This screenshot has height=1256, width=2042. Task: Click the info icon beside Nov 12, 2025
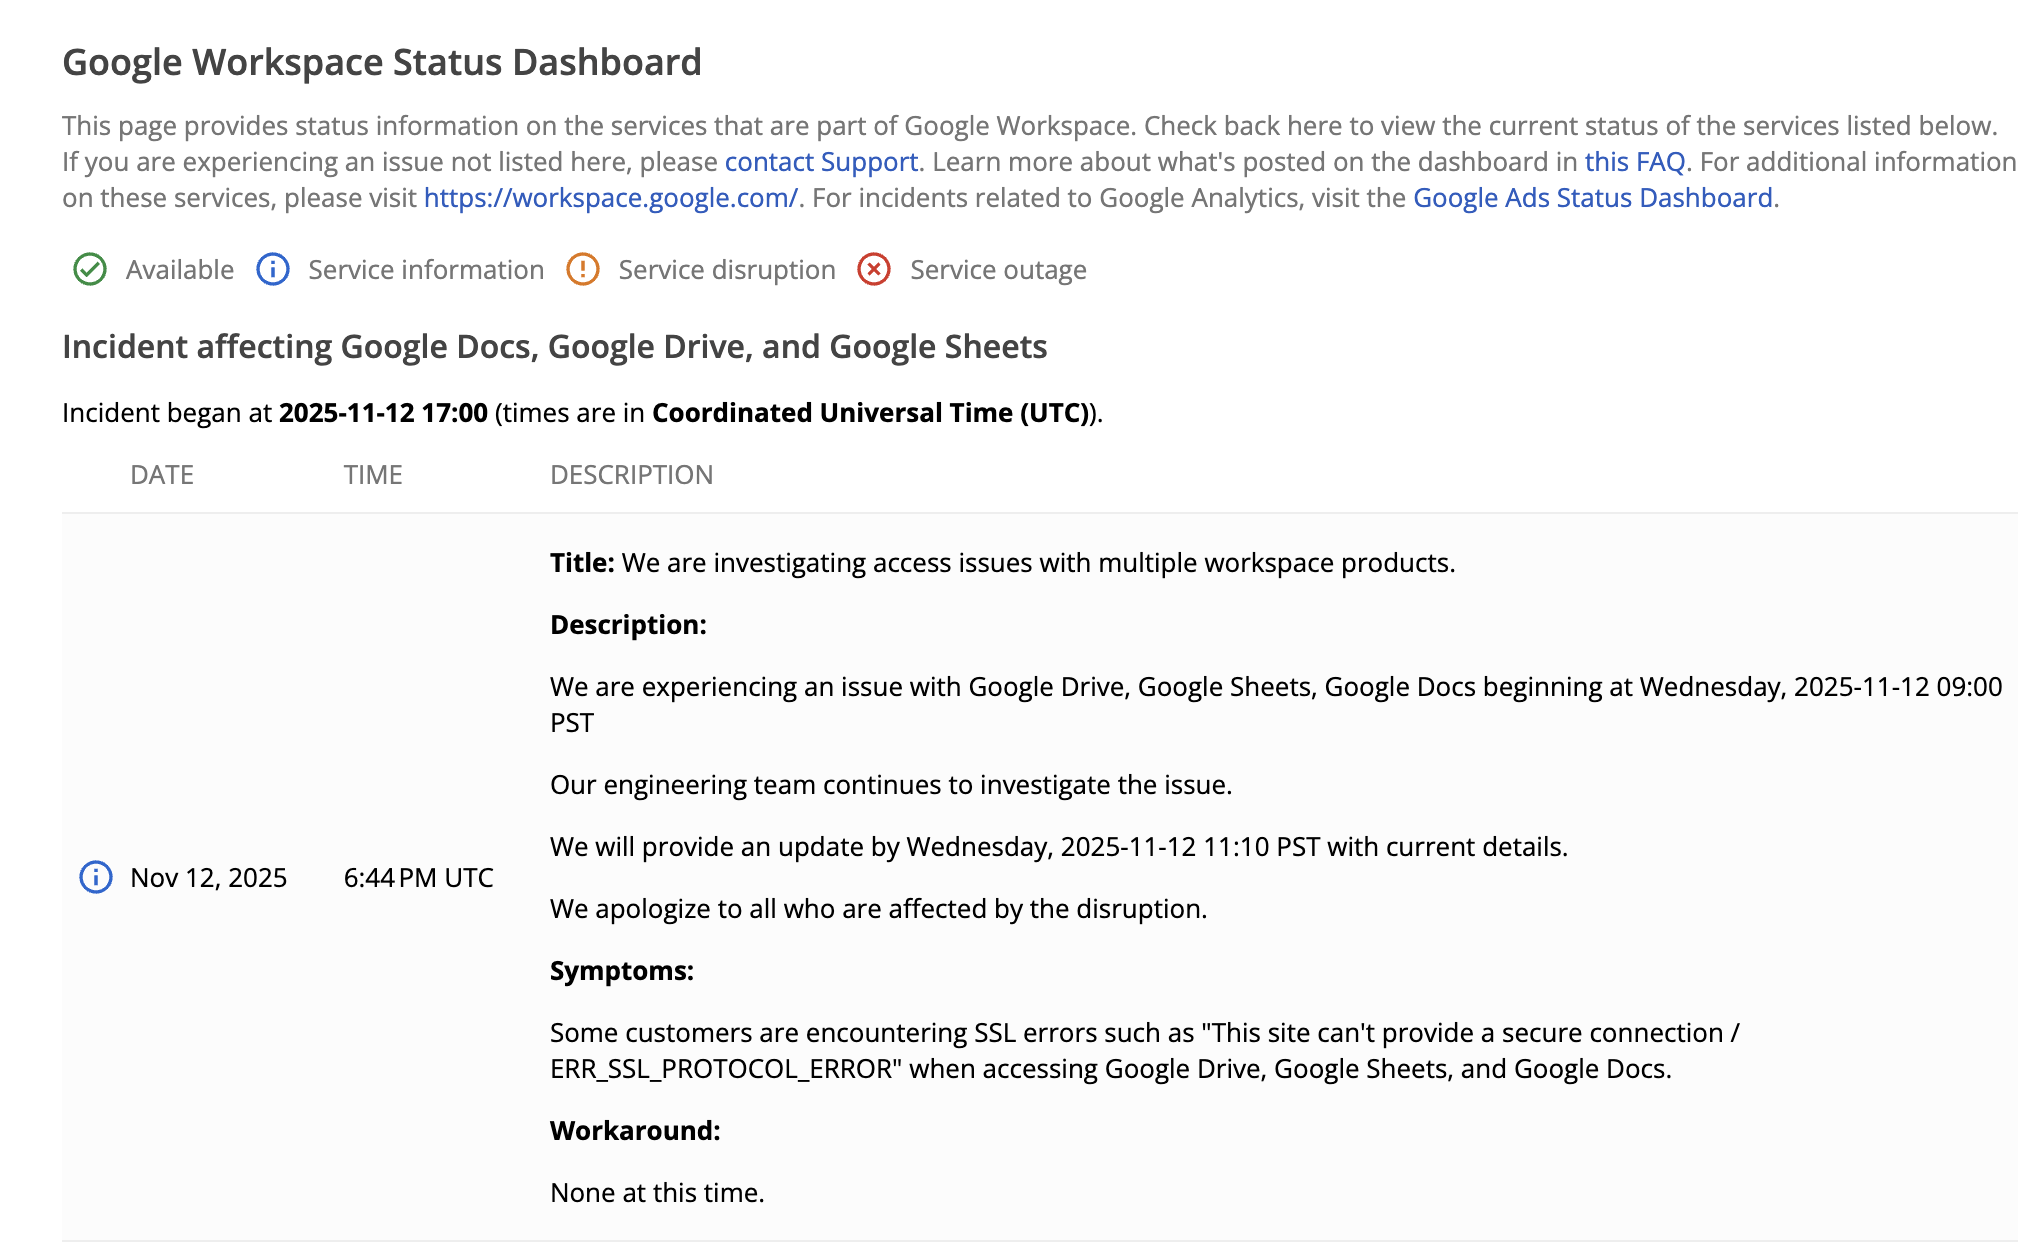point(95,878)
